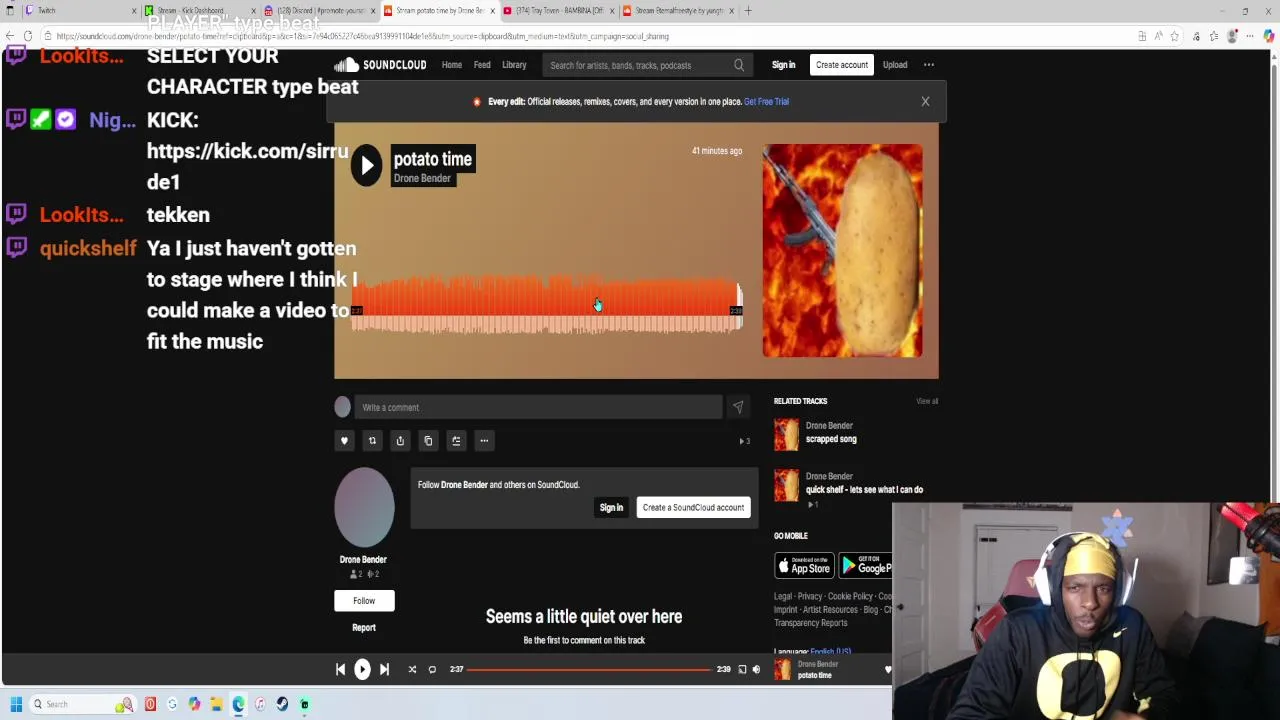
Task: Seek within the orange track waveform
Action: tap(546, 303)
